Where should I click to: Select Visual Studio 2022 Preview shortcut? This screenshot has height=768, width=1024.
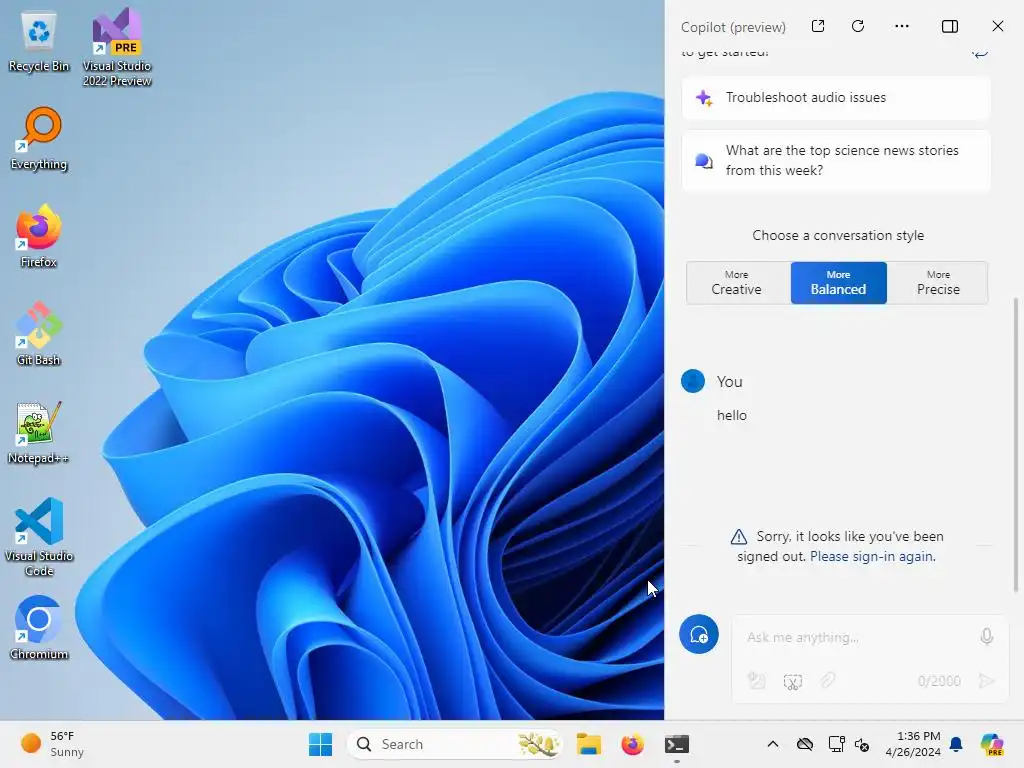click(x=117, y=47)
